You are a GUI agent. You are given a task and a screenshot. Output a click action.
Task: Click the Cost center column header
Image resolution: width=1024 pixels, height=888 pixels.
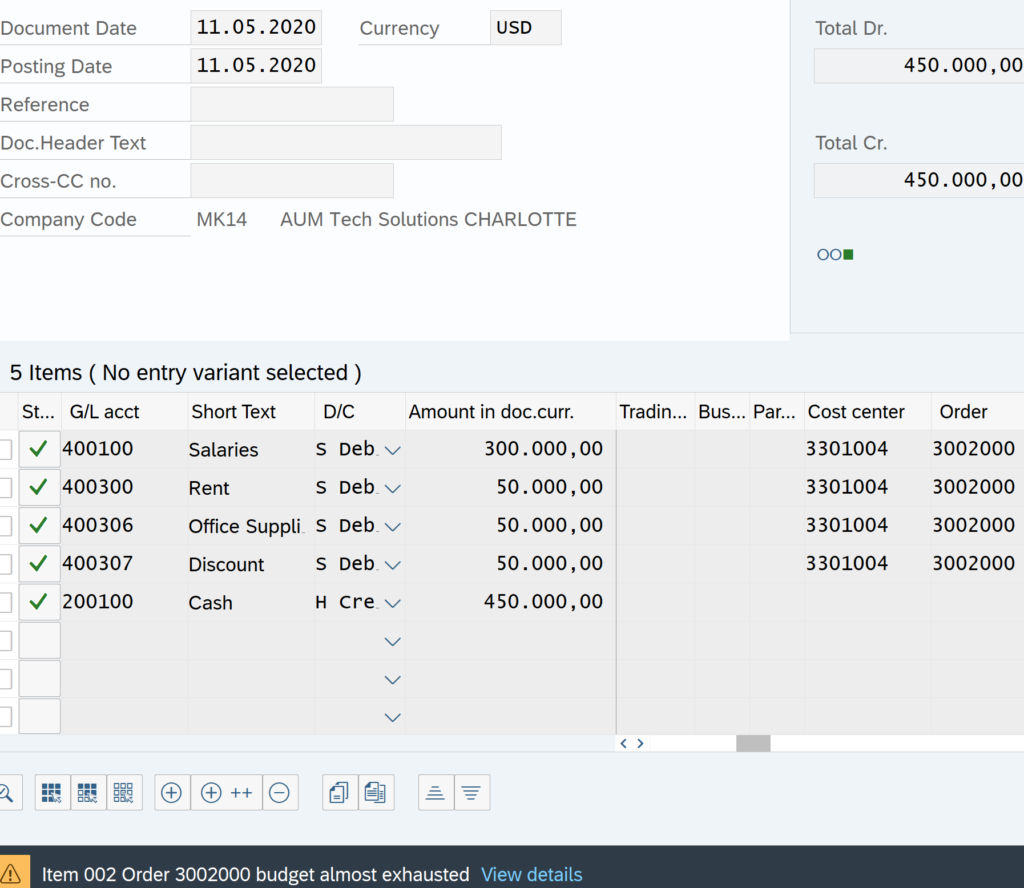[x=868, y=411]
